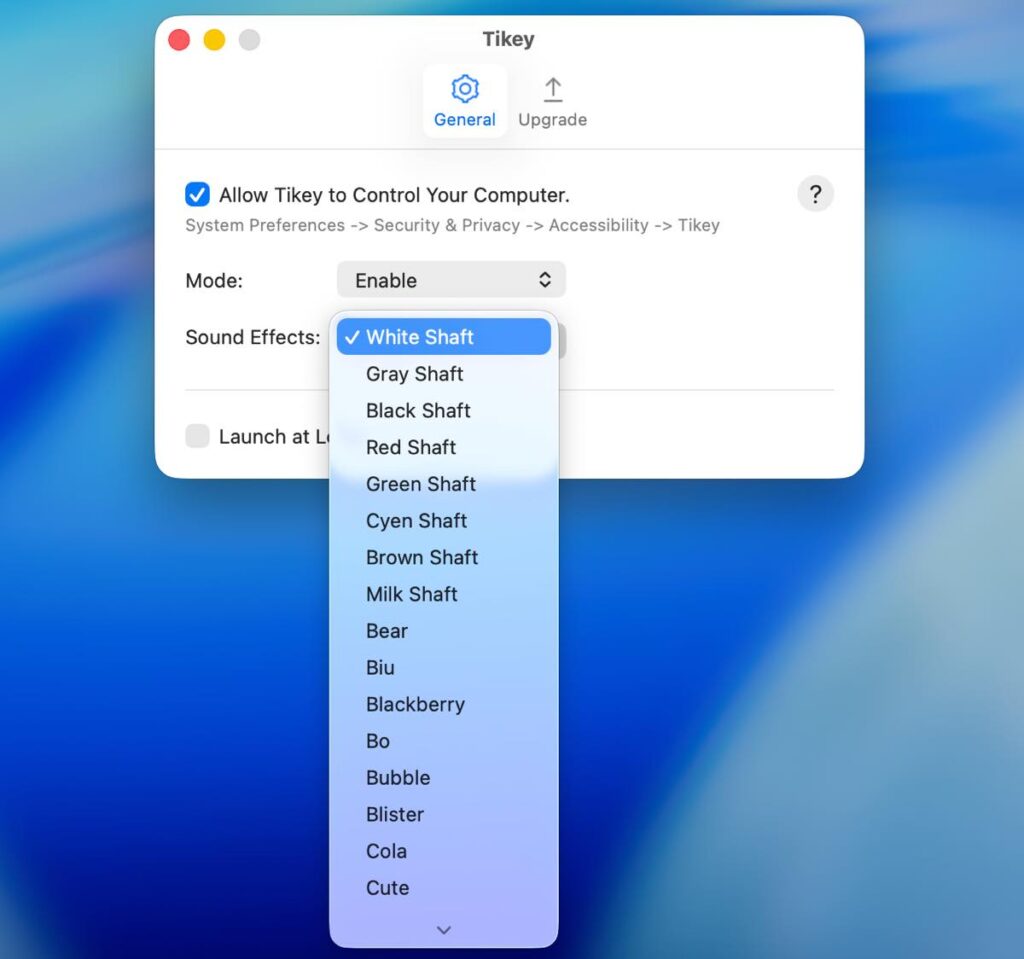The image size is (1024, 959).
Task: Uncheck Allow Tikey to Control Your Computer
Action: tap(198, 195)
